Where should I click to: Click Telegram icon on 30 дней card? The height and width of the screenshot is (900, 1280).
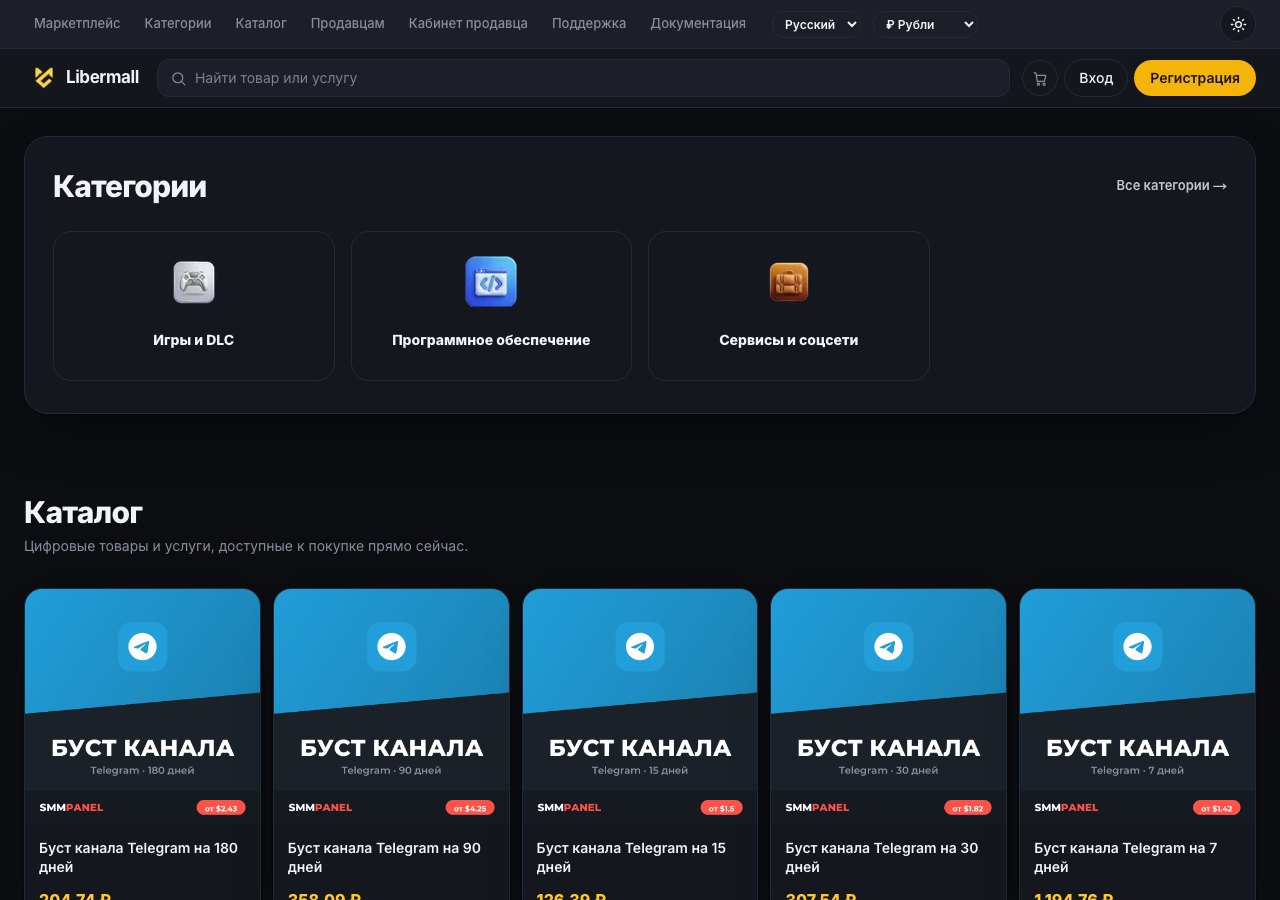click(888, 647)
